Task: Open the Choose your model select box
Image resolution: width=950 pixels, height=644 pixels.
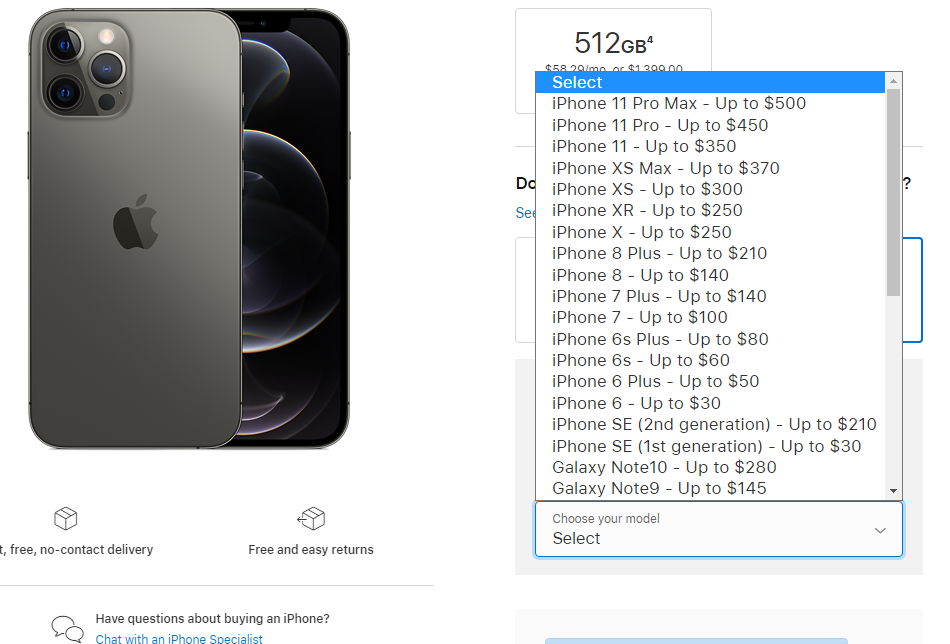Action: tap(719, 529)
